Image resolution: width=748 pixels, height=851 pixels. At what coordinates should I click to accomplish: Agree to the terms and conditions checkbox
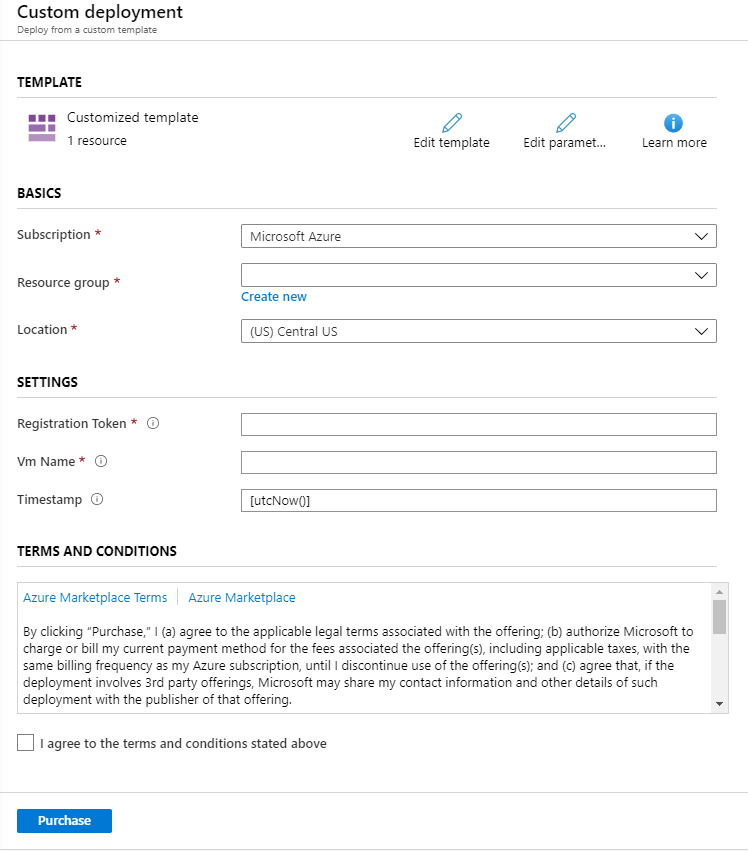[x=25, y=744]
